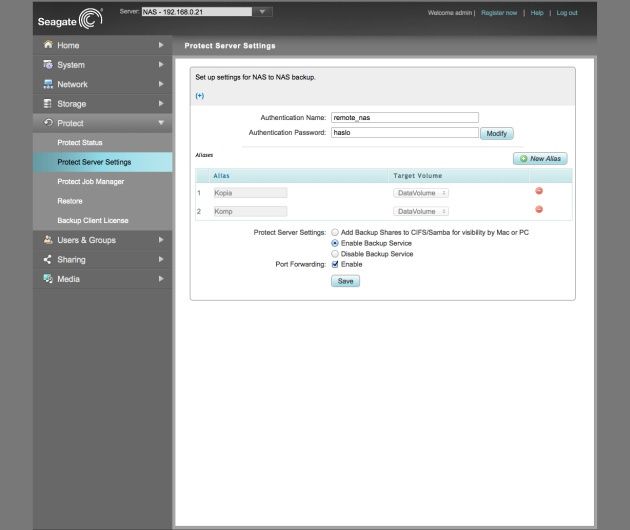Click the Storage sidebar icon
The height and width of the screenshot is (530, 630).
click(47, 104)
